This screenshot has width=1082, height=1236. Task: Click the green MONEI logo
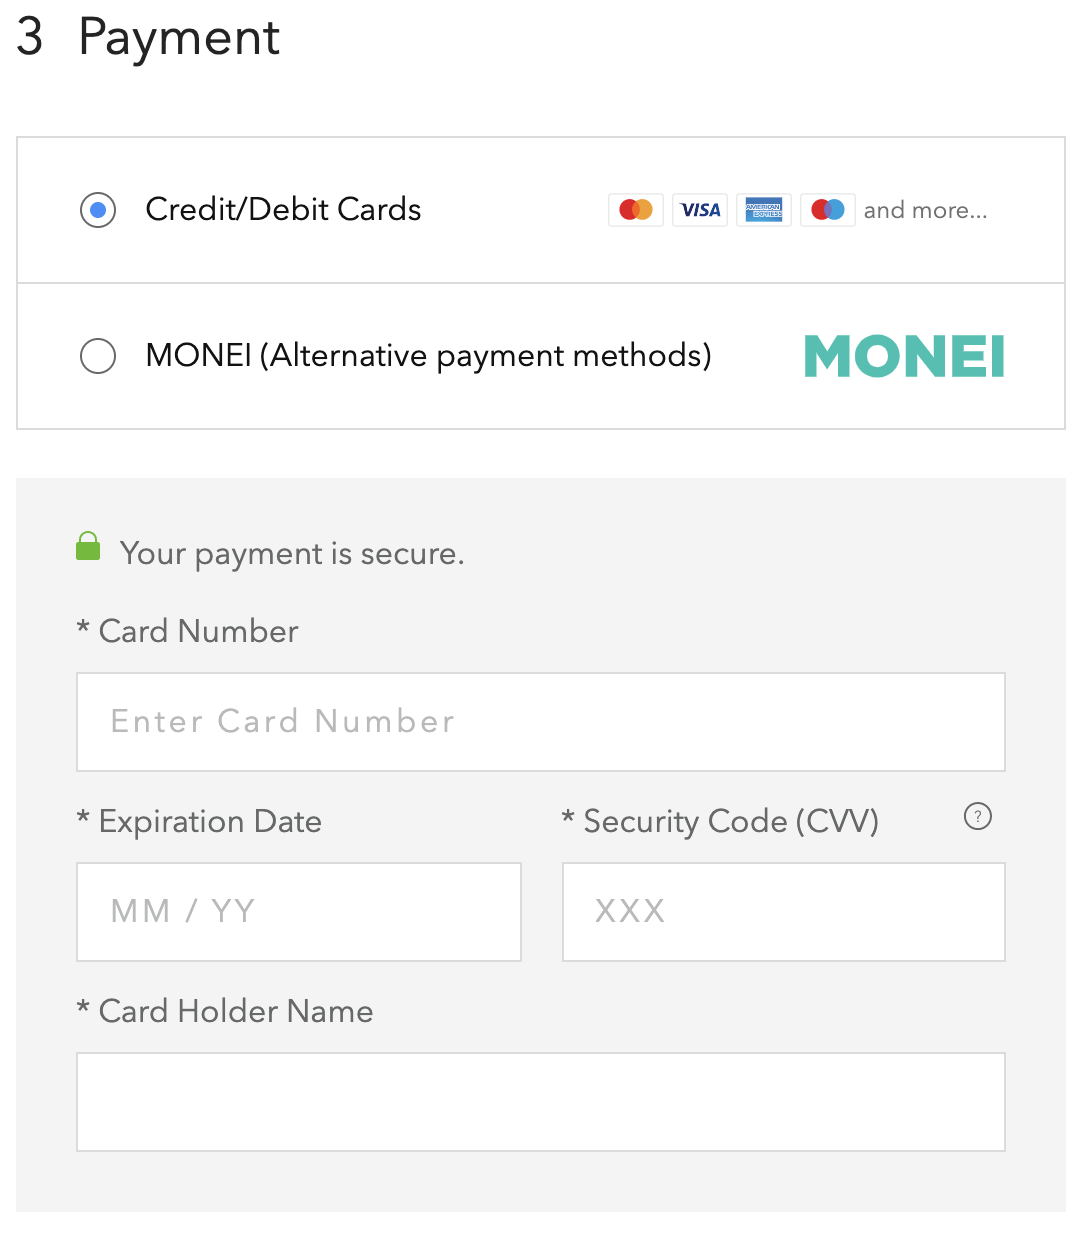(x=904, y=356)
